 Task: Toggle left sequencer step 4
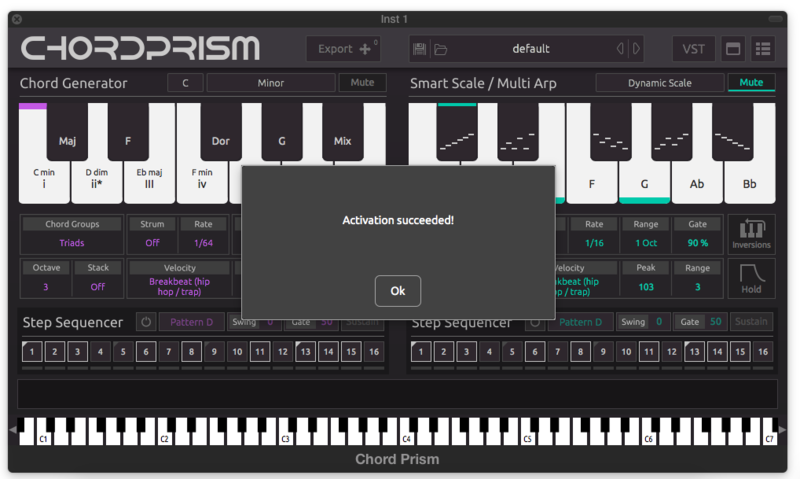[x=100, y=351]
